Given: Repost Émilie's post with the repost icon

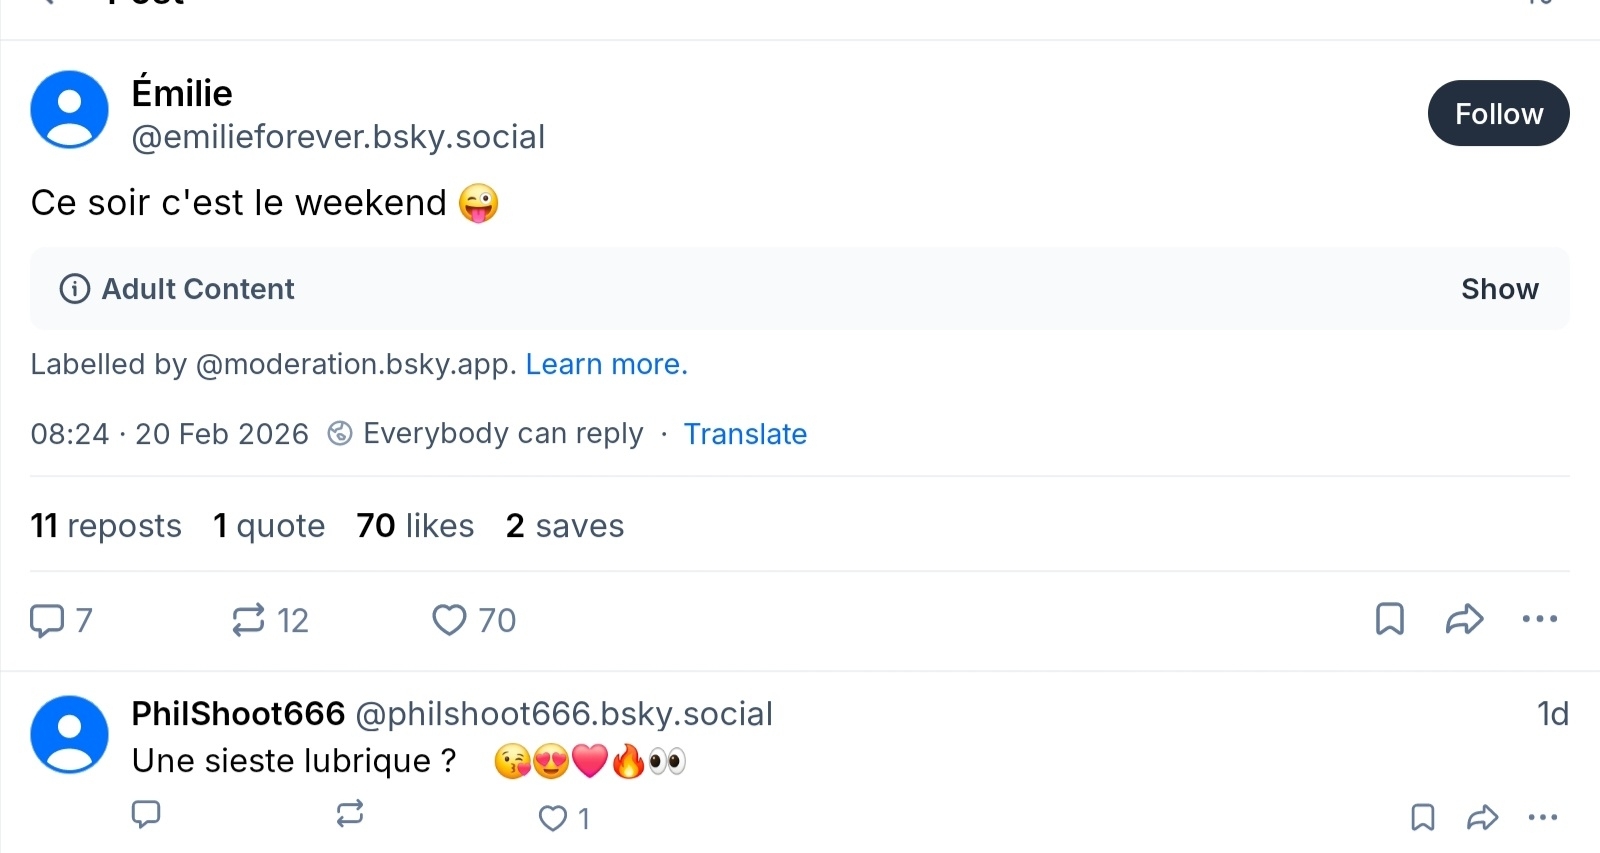Looking at the screenshot, I should (x=248, y=620).
